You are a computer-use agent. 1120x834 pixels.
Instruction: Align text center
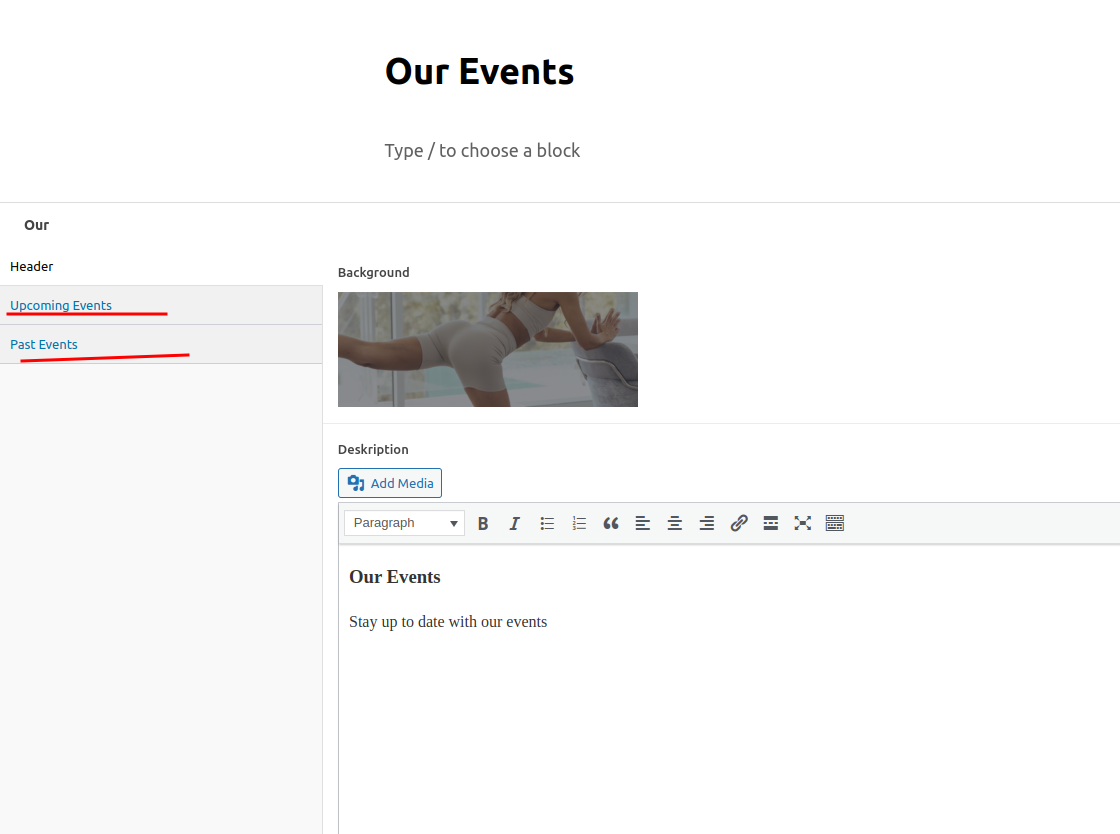pos(674,523)
